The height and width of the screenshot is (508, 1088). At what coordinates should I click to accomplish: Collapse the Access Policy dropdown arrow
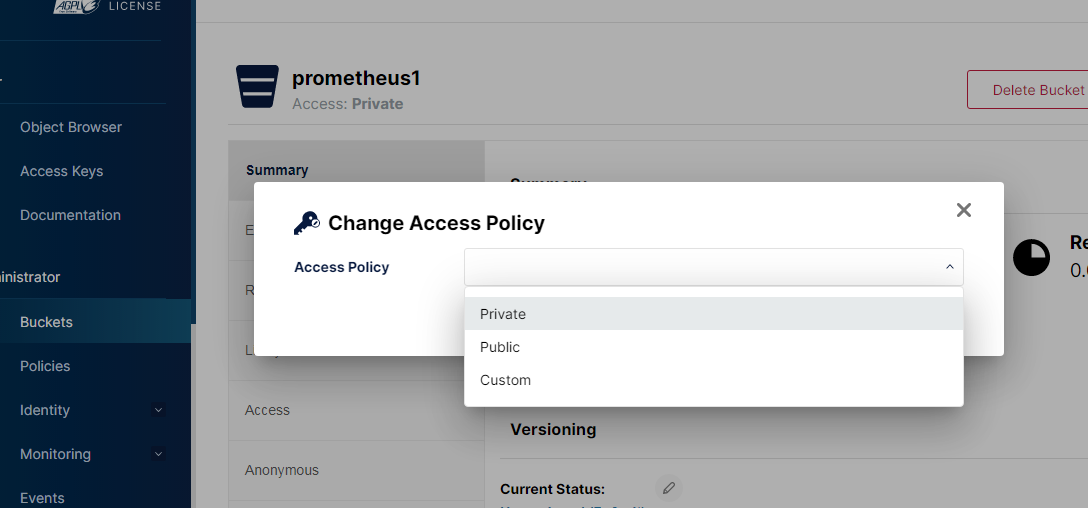[x=949, y=267]
